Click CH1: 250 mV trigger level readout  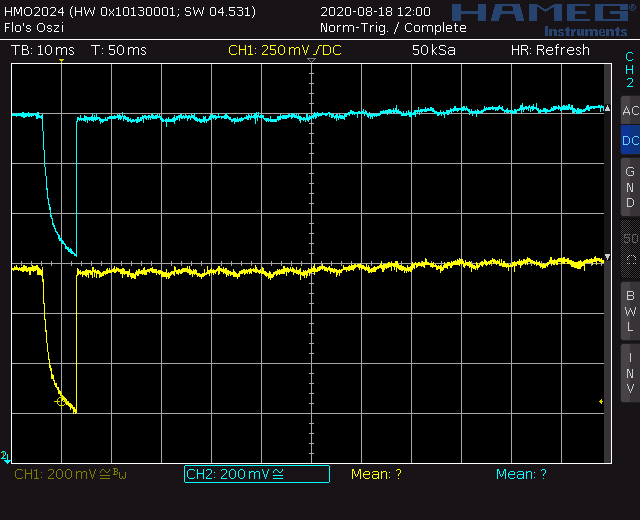click(284, 50)
